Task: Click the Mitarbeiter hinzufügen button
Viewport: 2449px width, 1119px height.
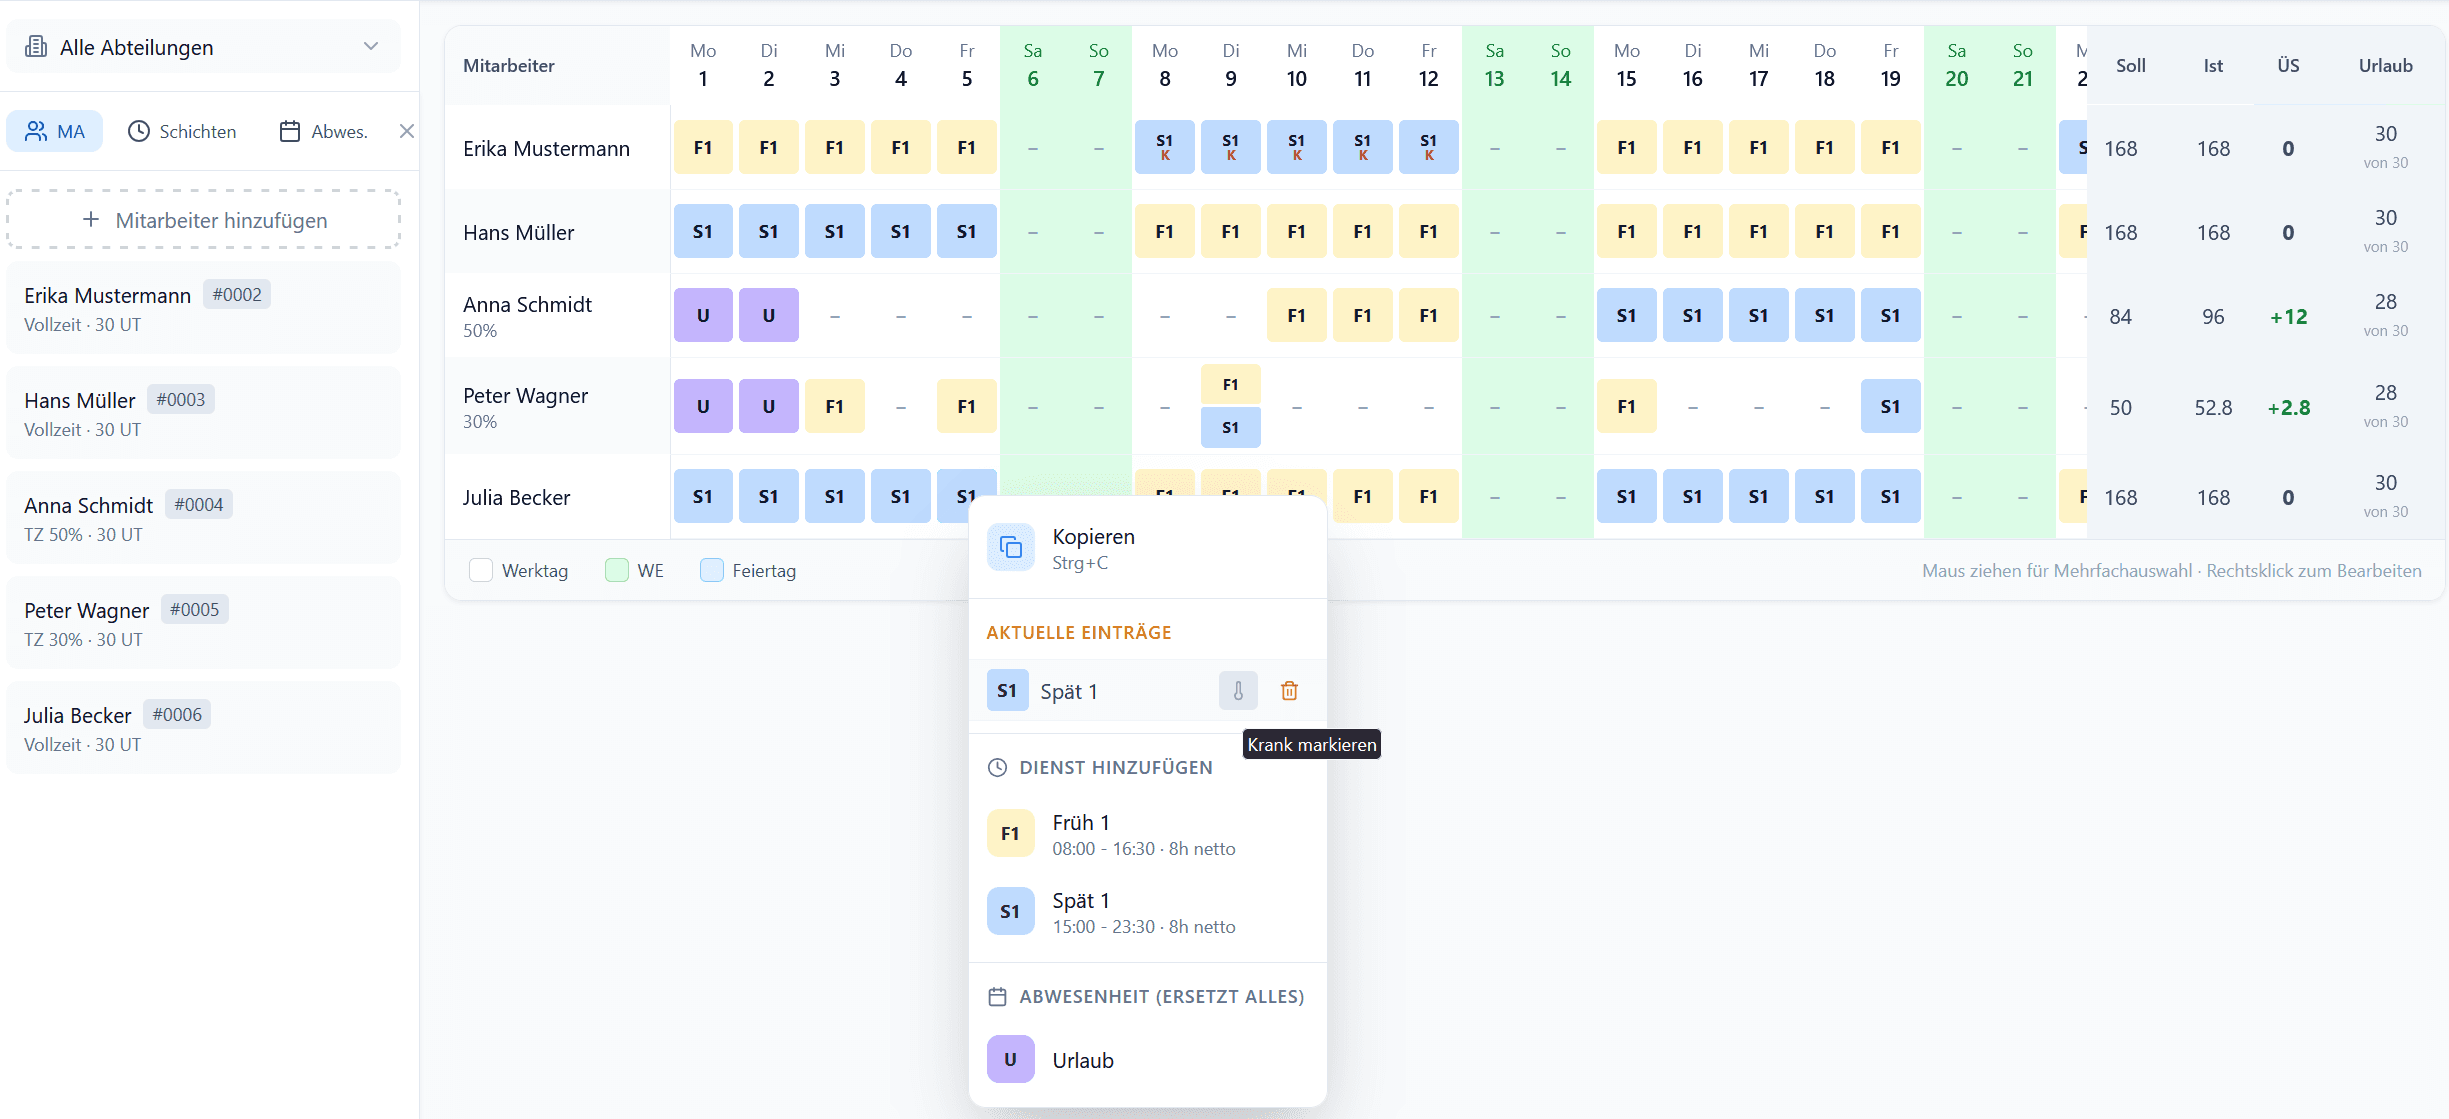Action: (x=203, y=219)
